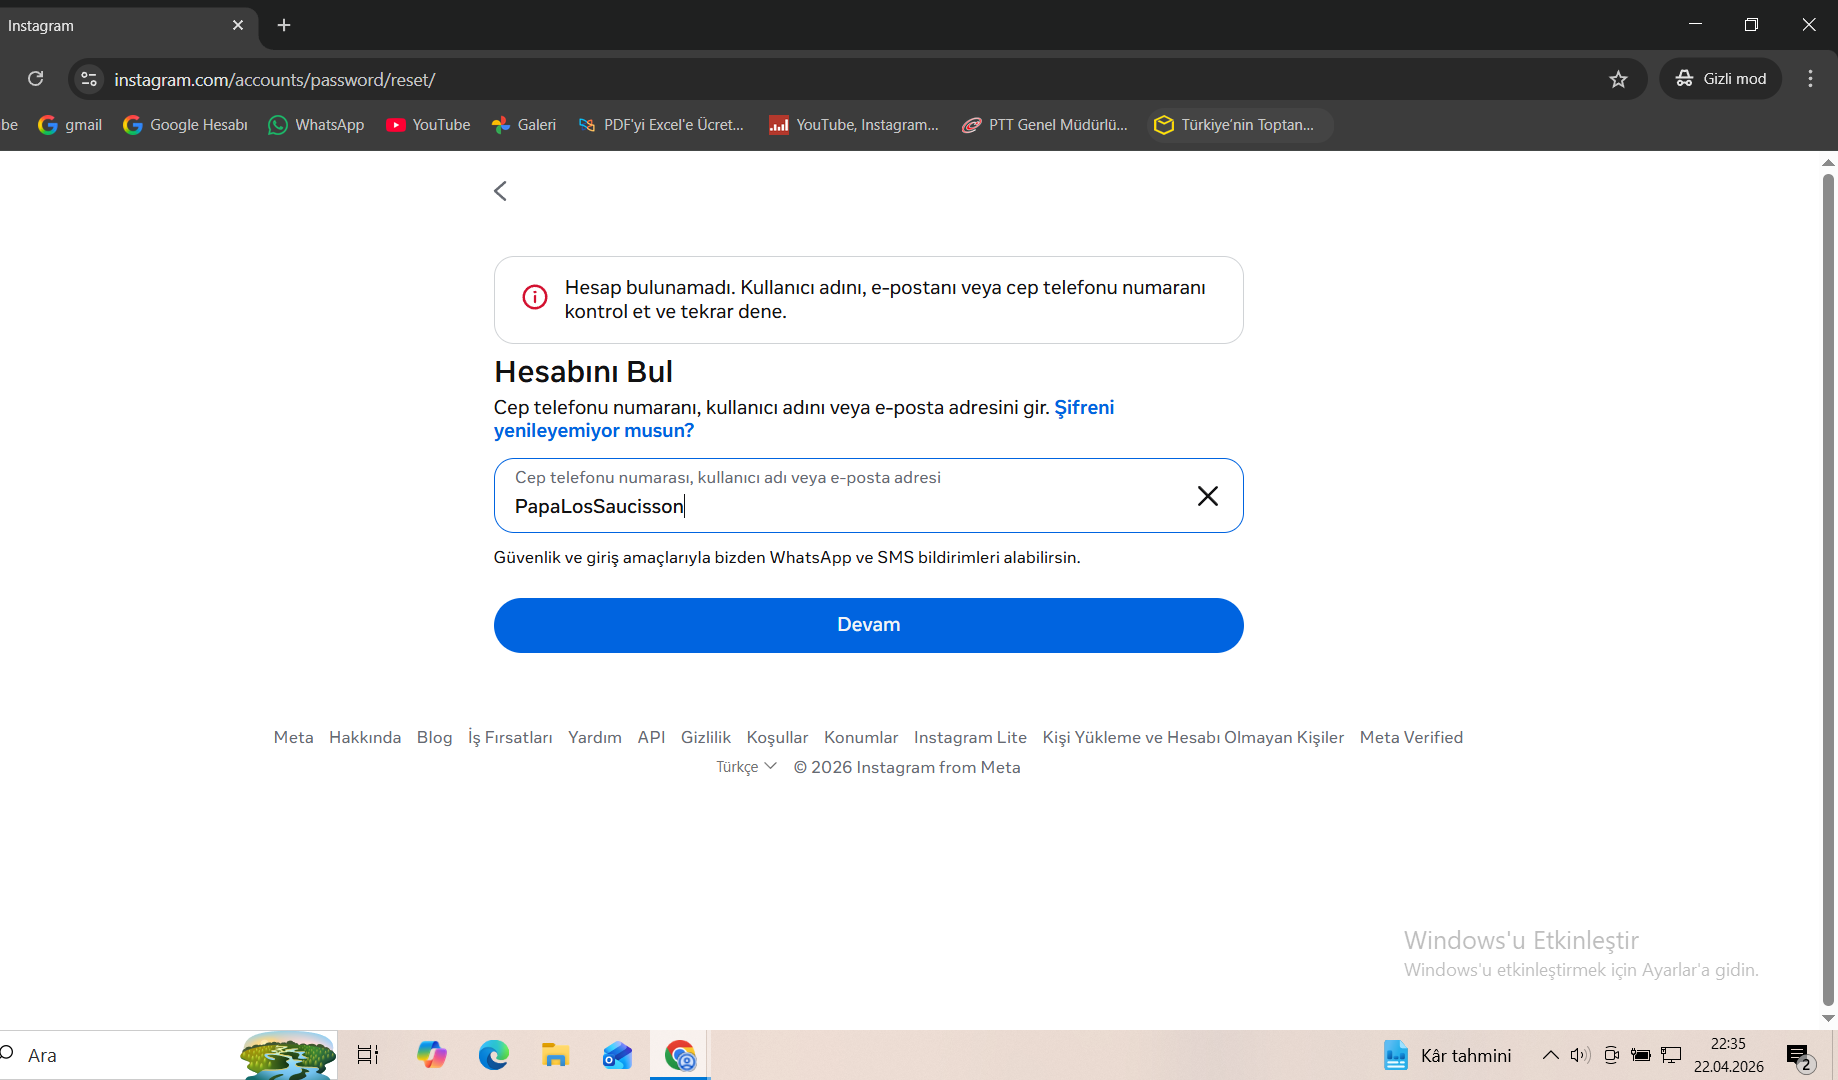The image size is (1838, 1080).
Task: Open the PDF'yi Excel'e Ücret... bookmark
Action: click(x=661, y=125)
